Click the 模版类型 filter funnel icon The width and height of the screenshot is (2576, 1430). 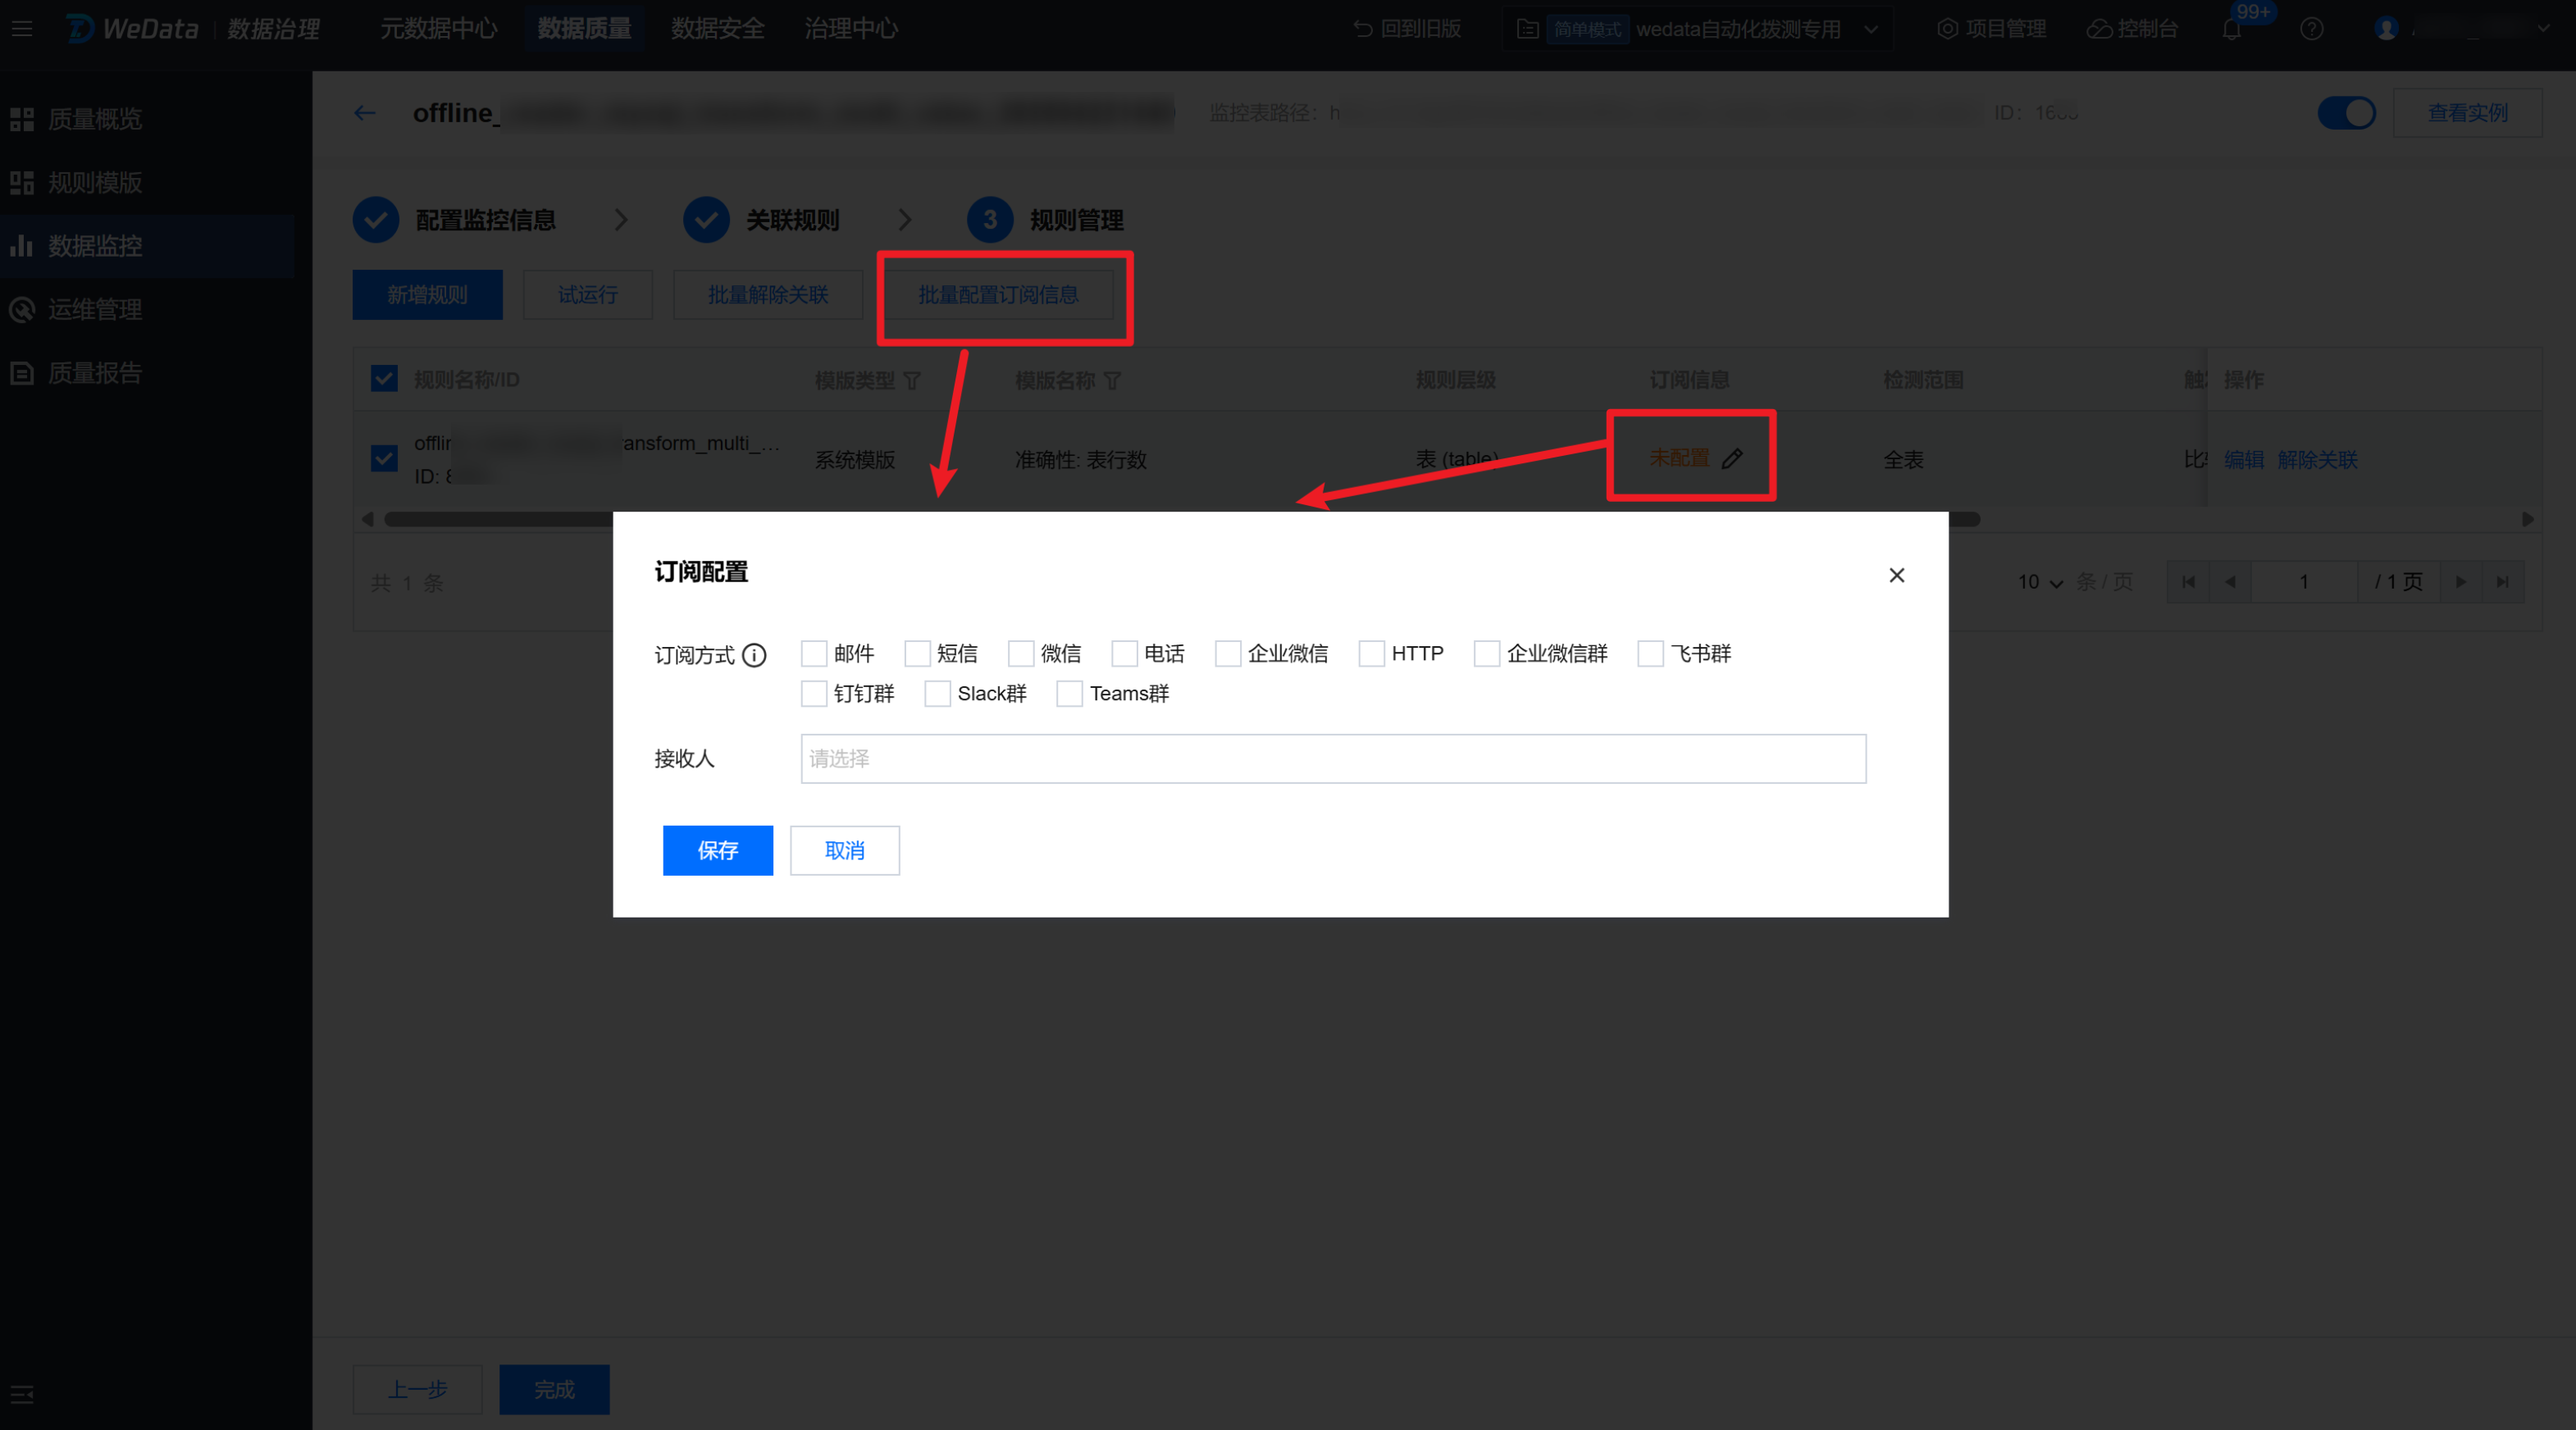pos(912,380)
